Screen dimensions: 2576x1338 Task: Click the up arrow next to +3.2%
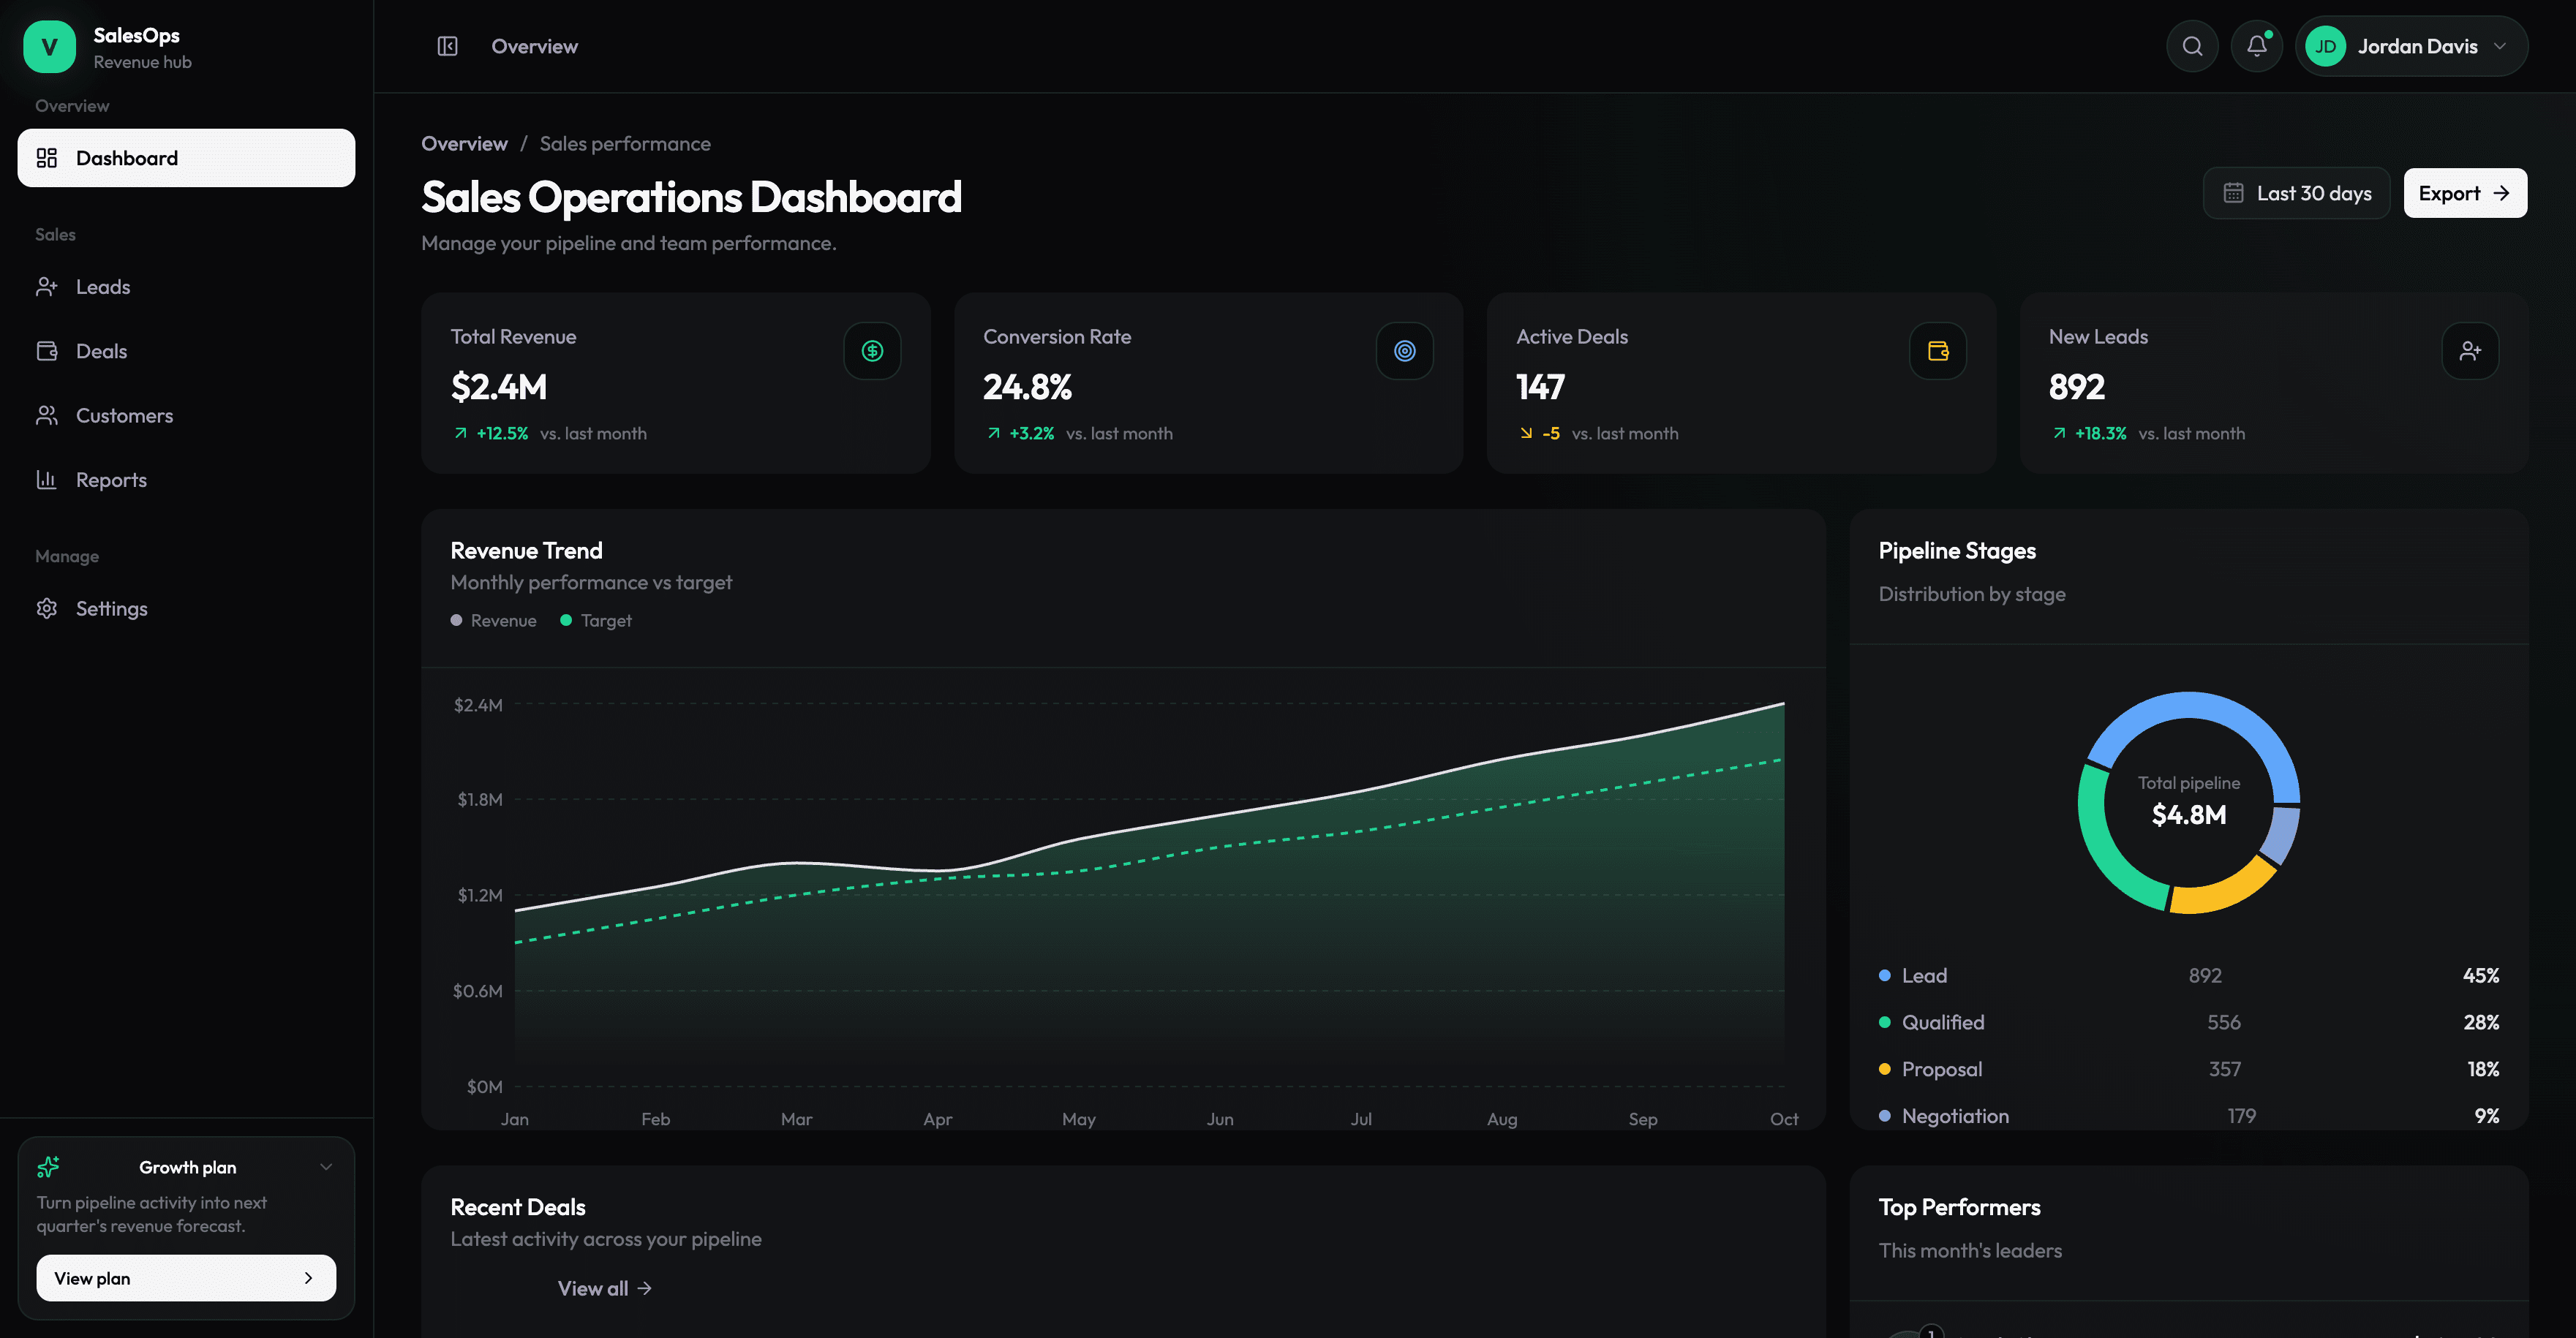point(993,433)
